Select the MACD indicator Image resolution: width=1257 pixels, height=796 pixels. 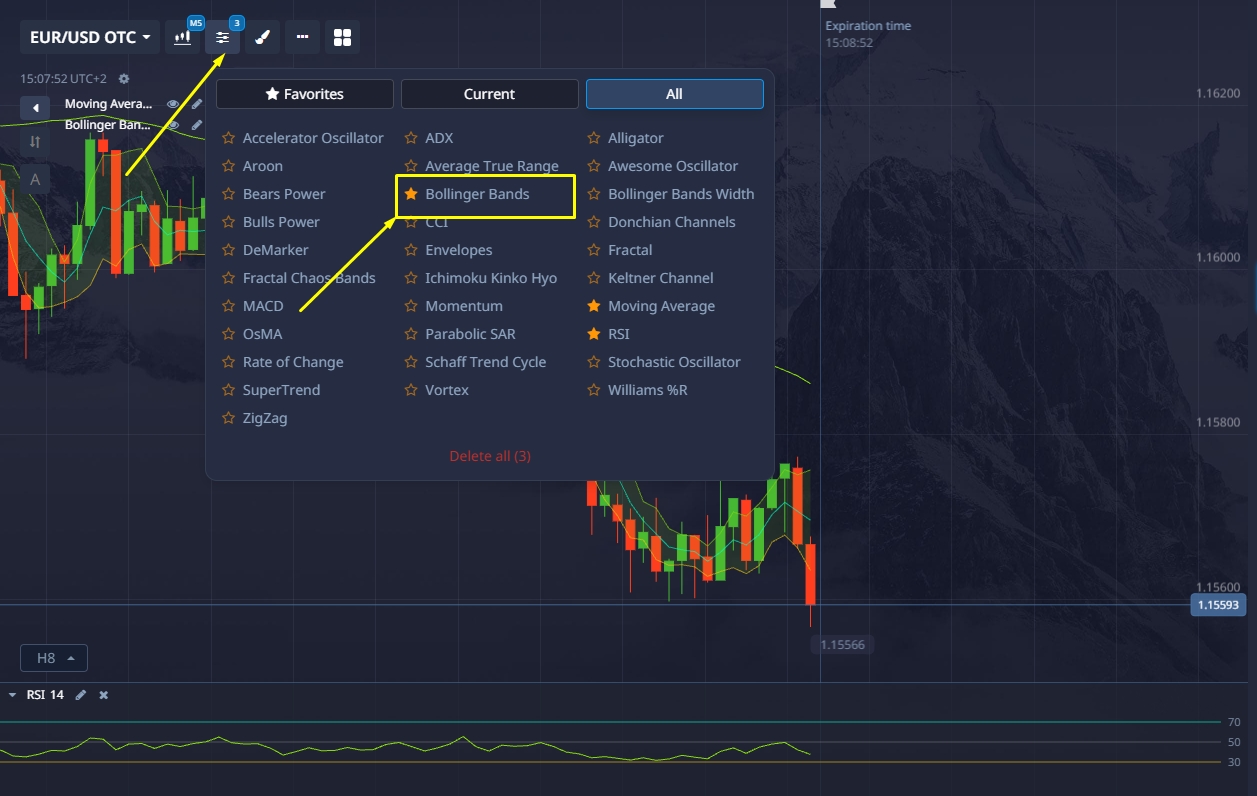point(262,306)
